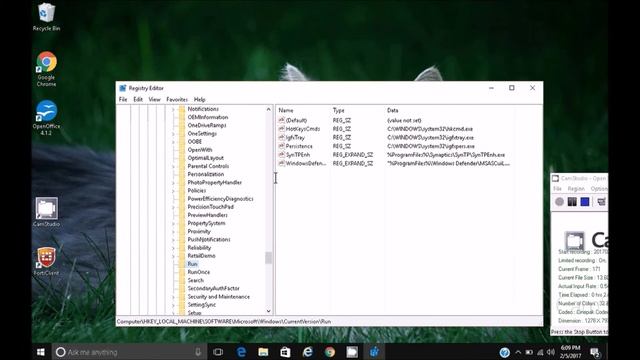Launch Google Chrome from the desktop
This screenshot has height=360, width=640.
pyautogui.click(x=46, y=69)
